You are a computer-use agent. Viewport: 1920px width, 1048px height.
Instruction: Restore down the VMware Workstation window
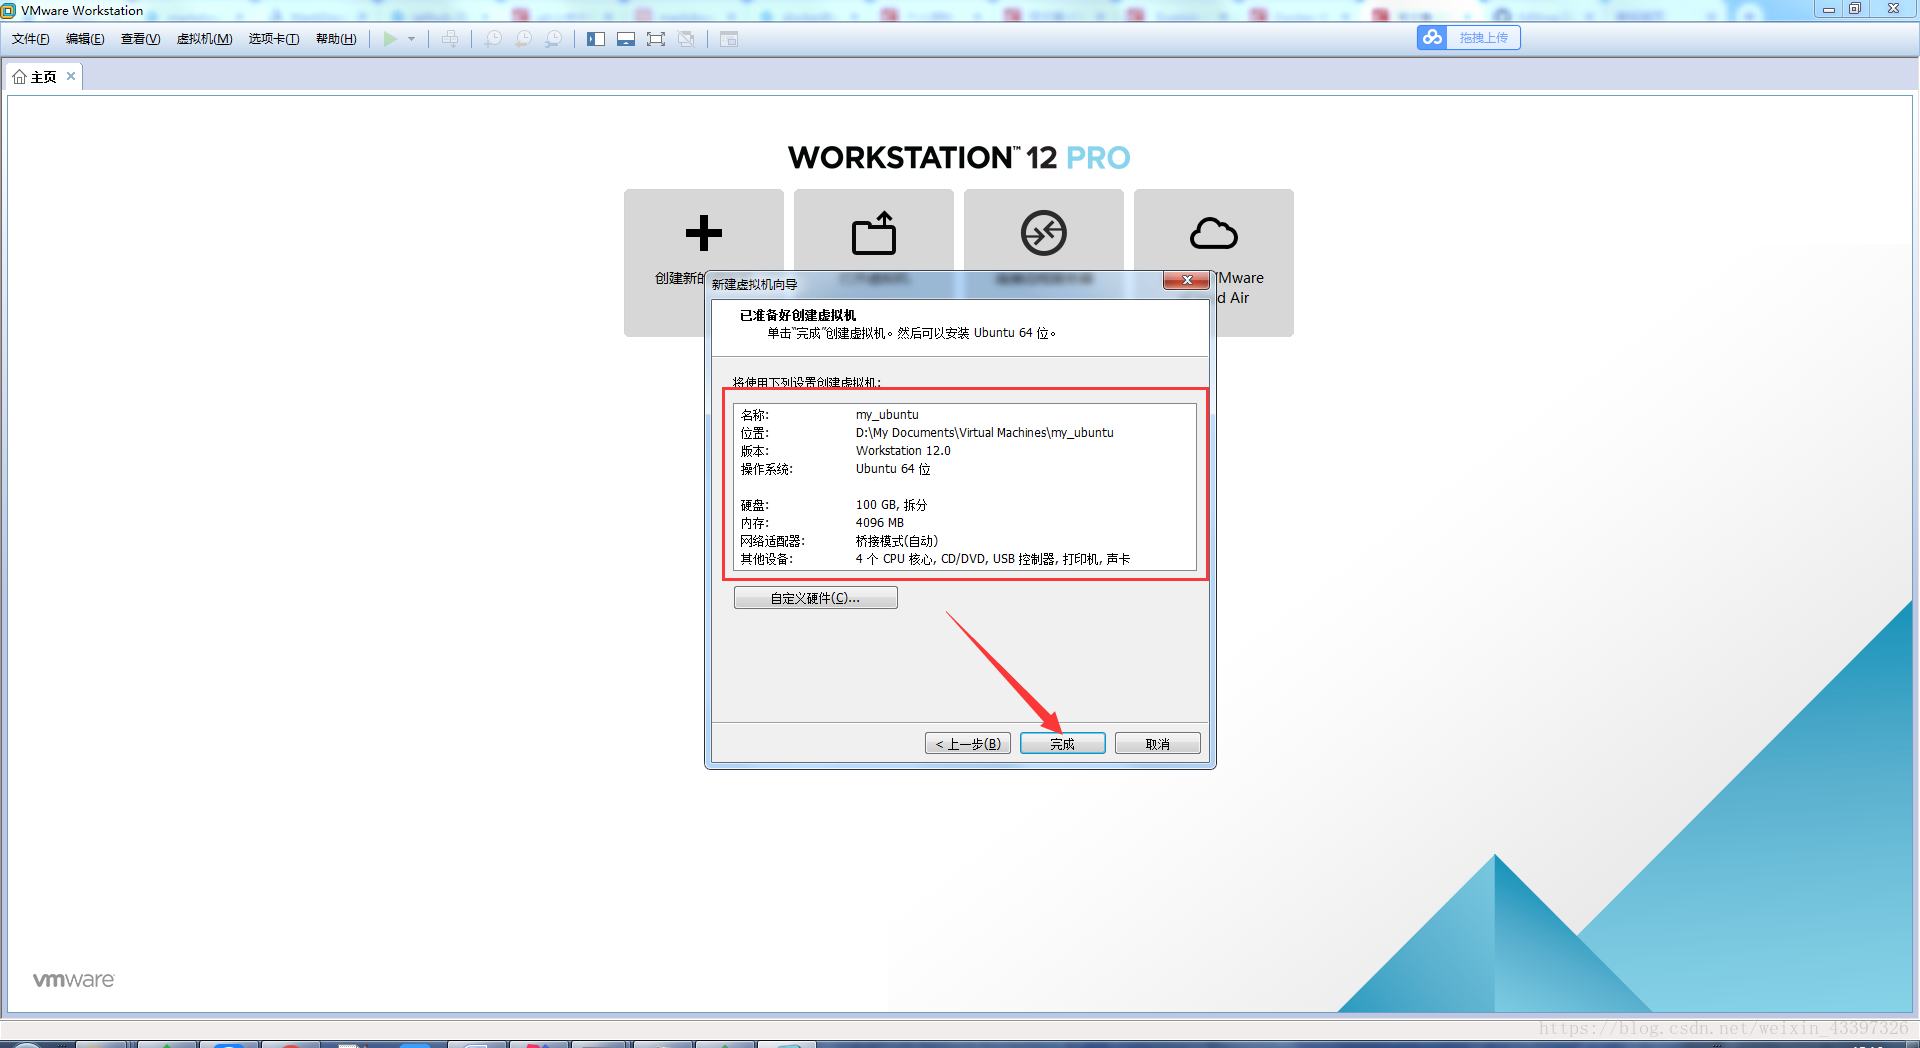click(1855, 9)
